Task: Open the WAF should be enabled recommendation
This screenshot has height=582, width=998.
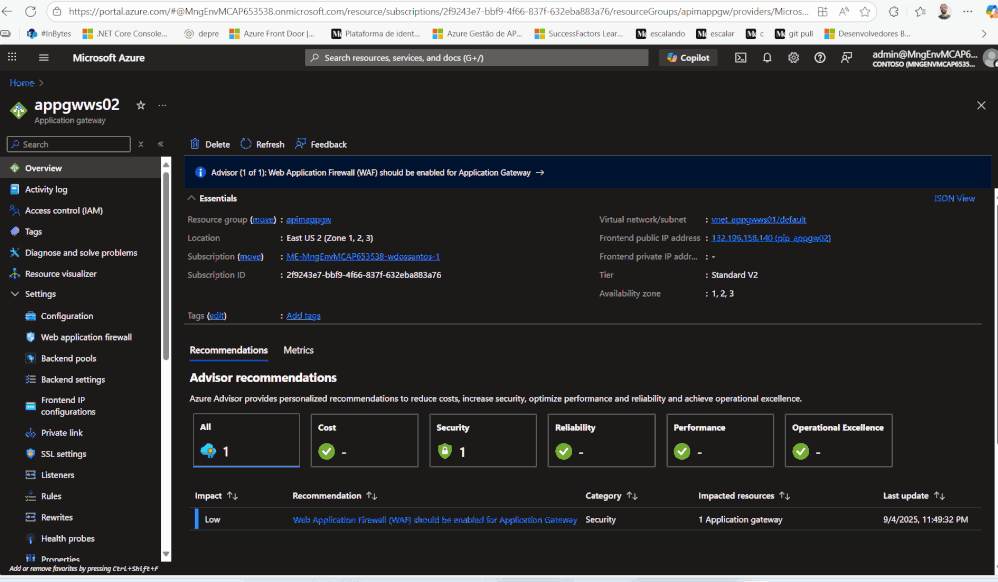Action: click(435, 520)
